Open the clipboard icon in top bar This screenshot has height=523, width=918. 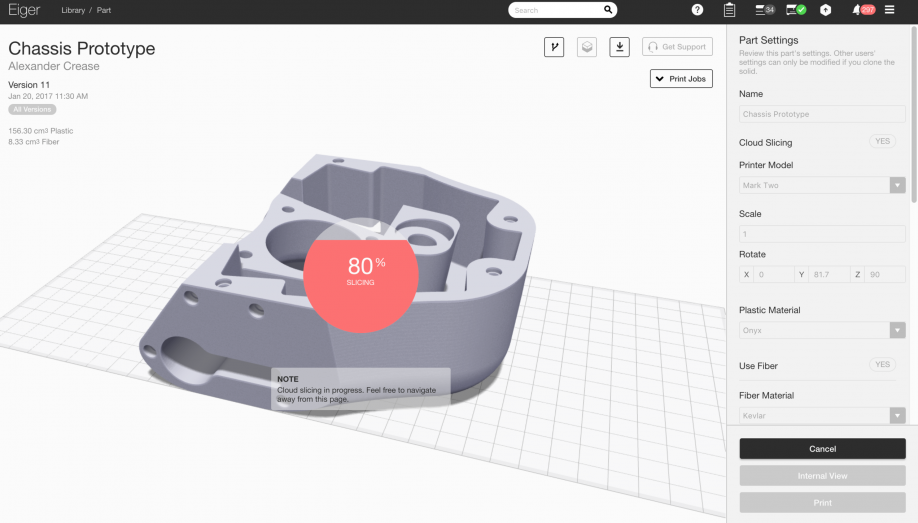click(x=729, y=10)
